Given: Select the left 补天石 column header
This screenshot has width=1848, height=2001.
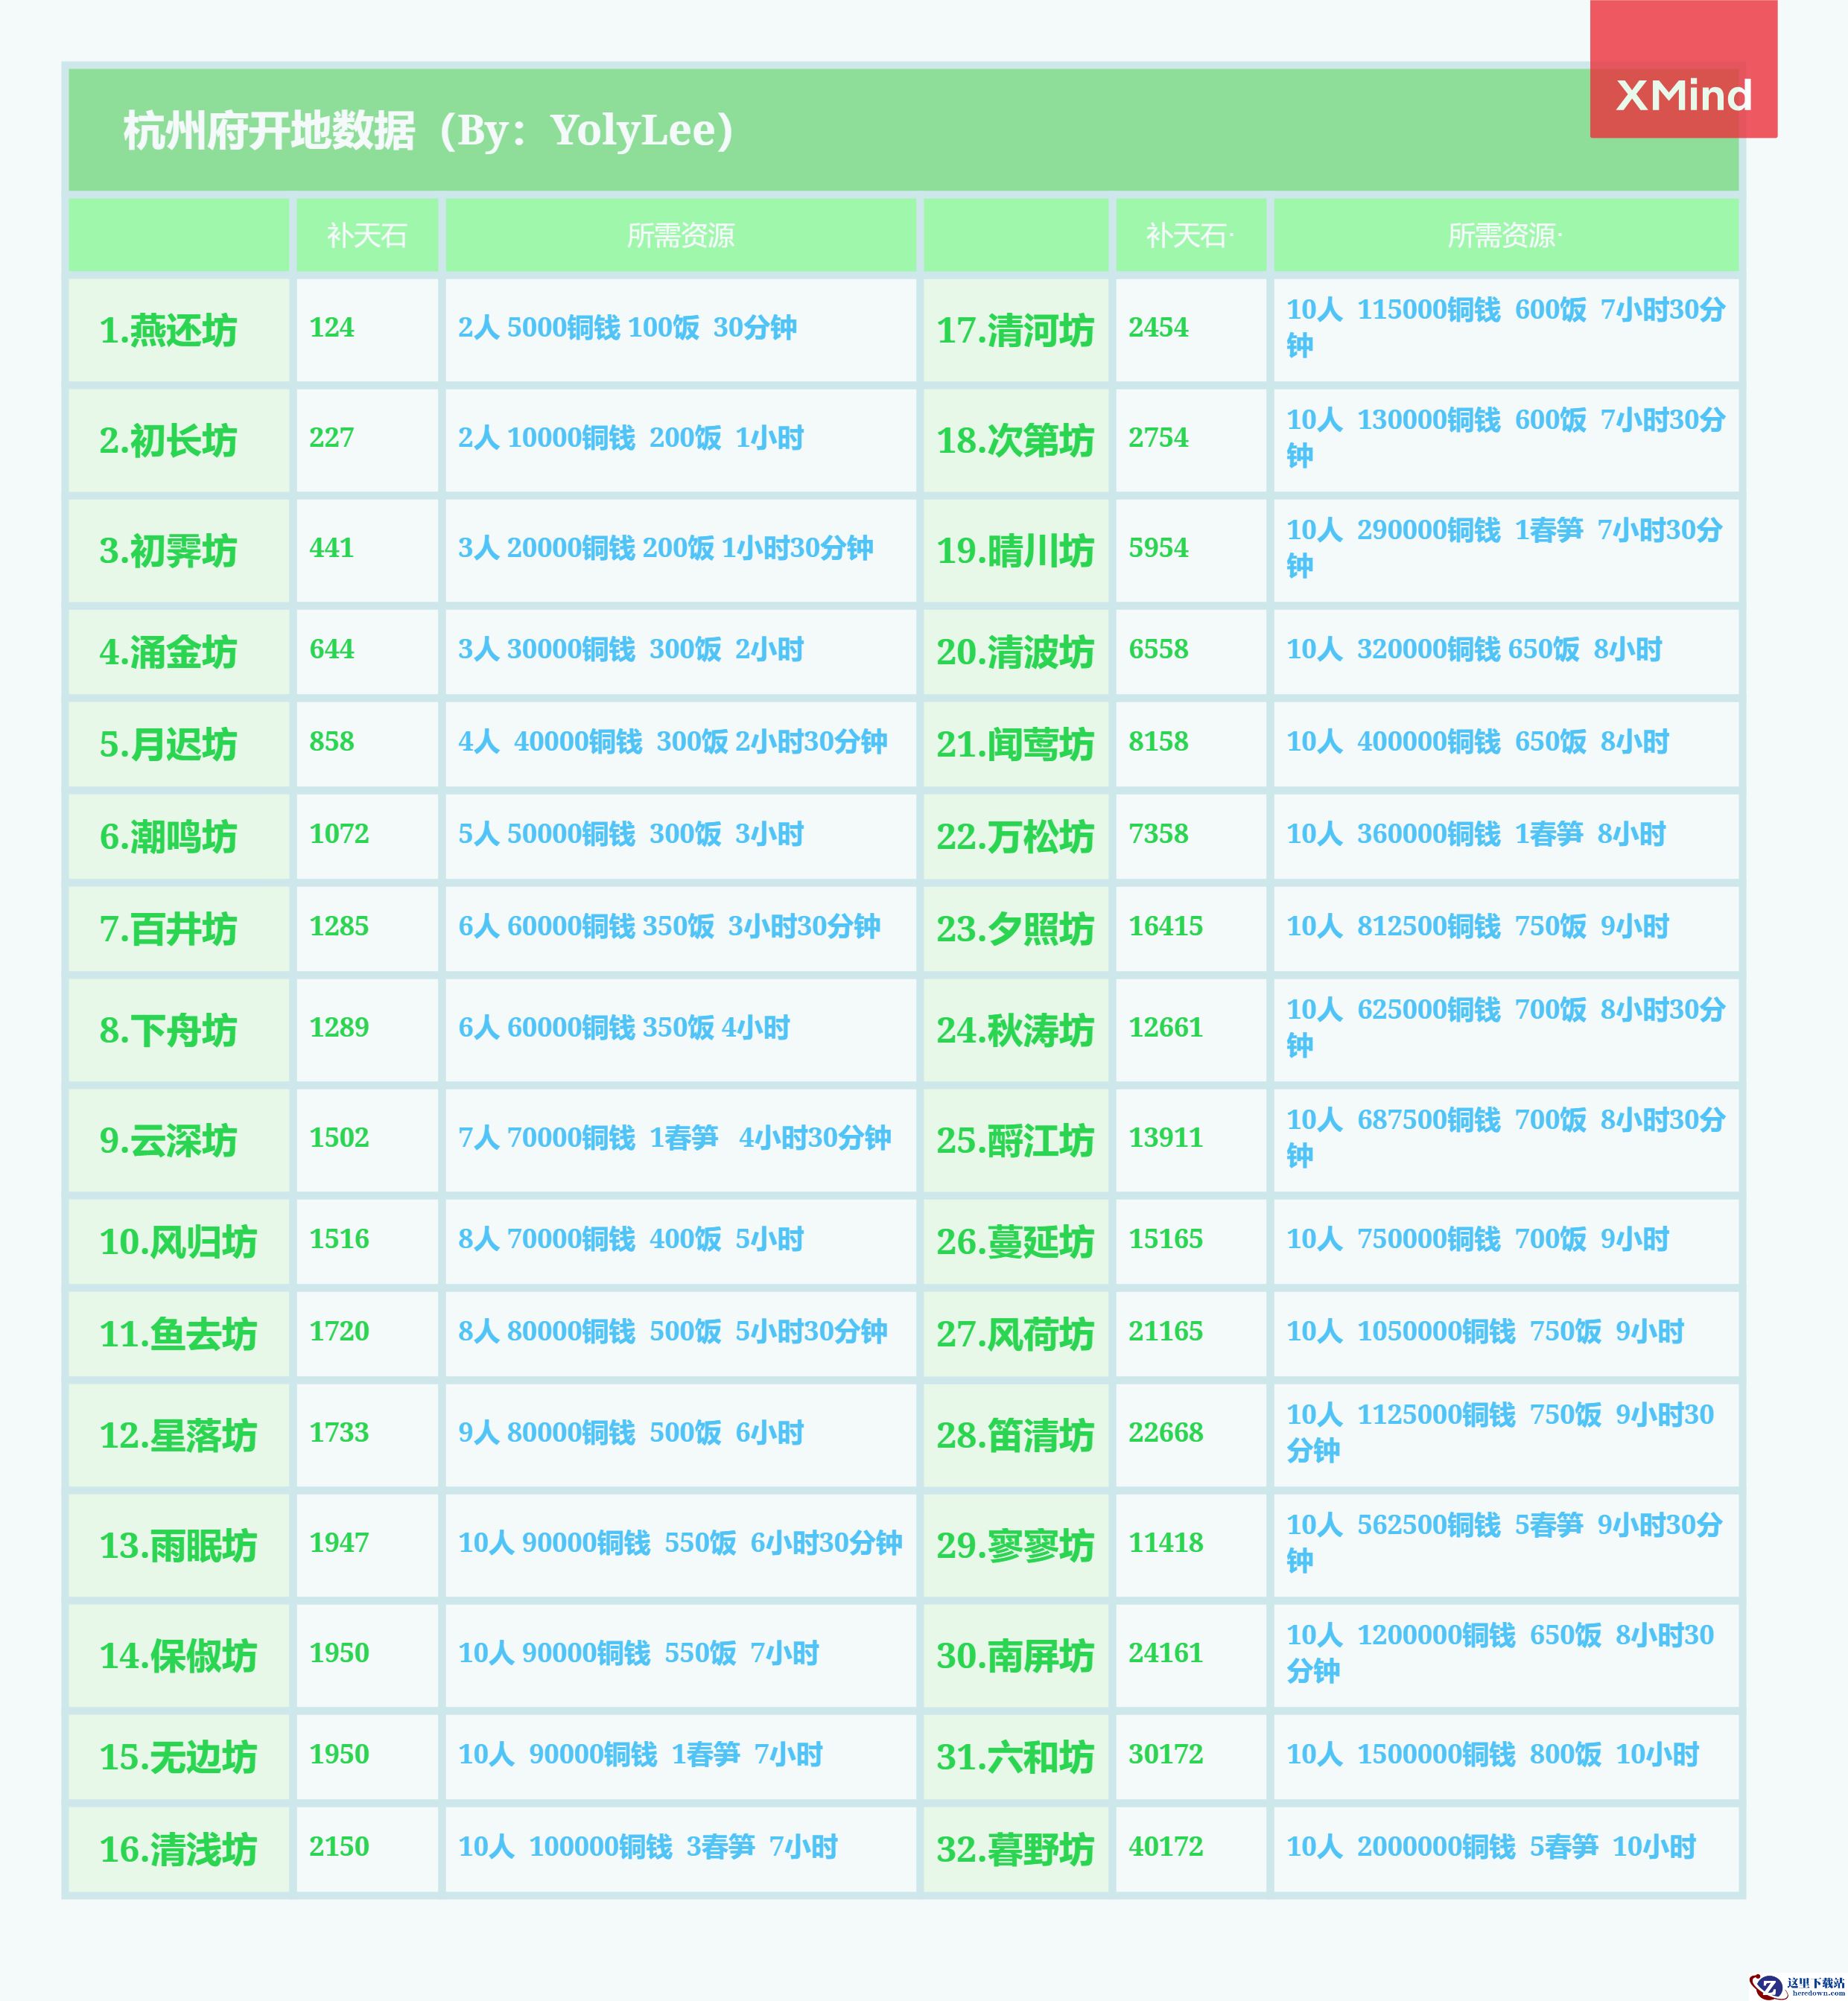Looking at the screenshot, I should [x=367, y=236].
